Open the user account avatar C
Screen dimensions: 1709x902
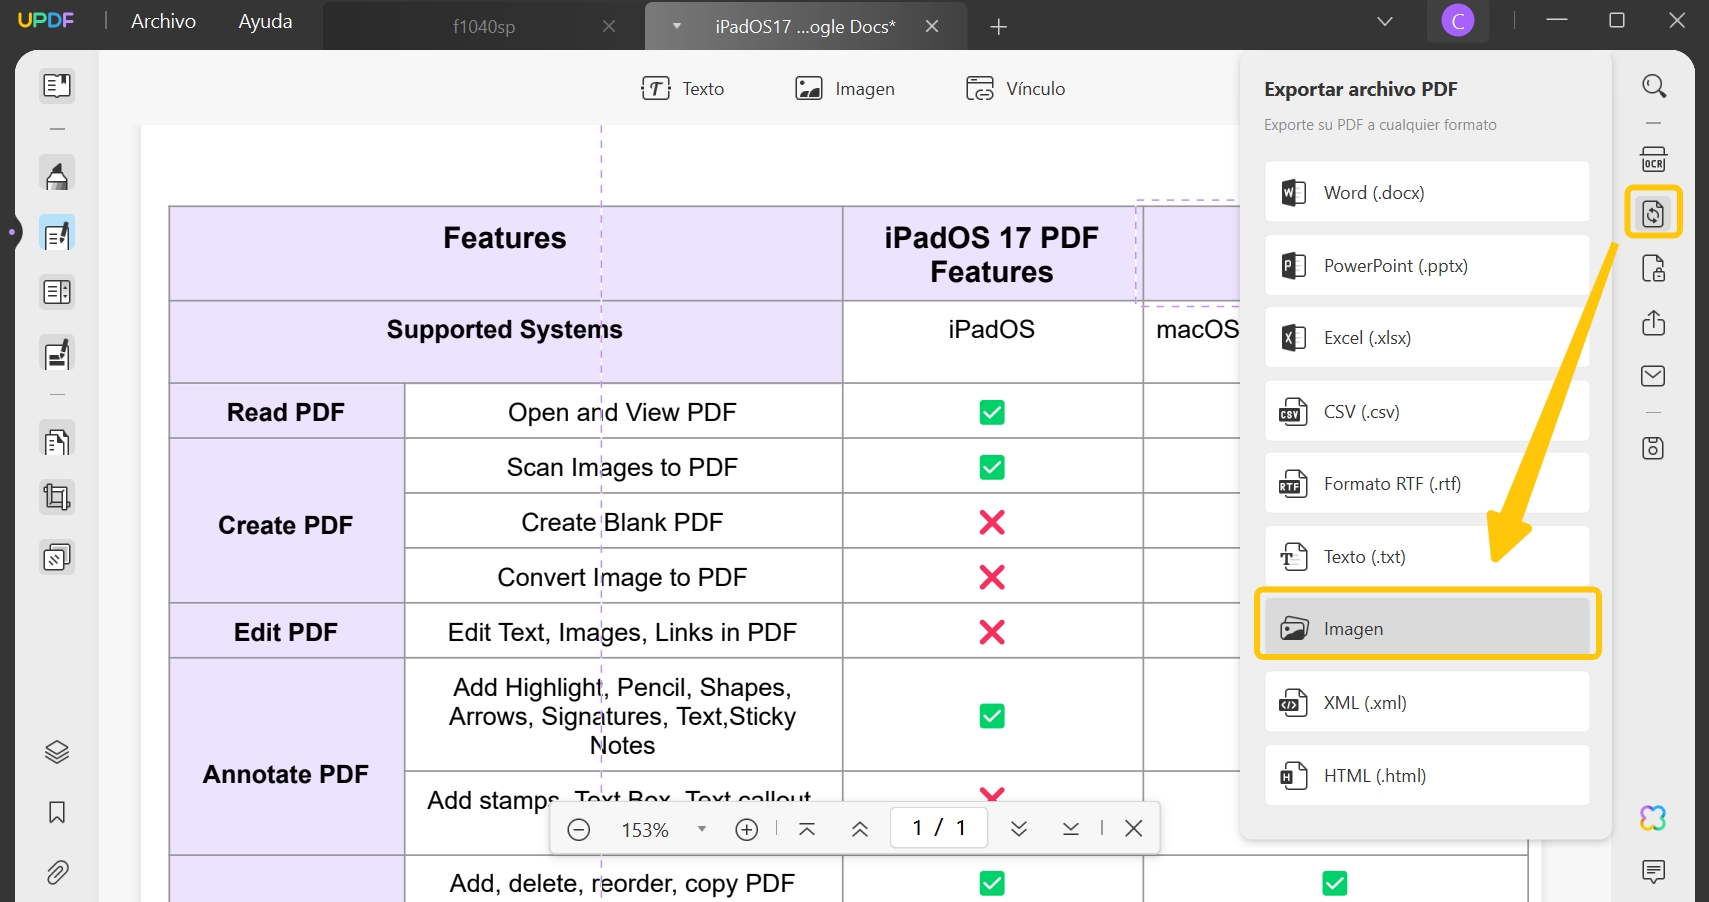tap(1458, 21)
